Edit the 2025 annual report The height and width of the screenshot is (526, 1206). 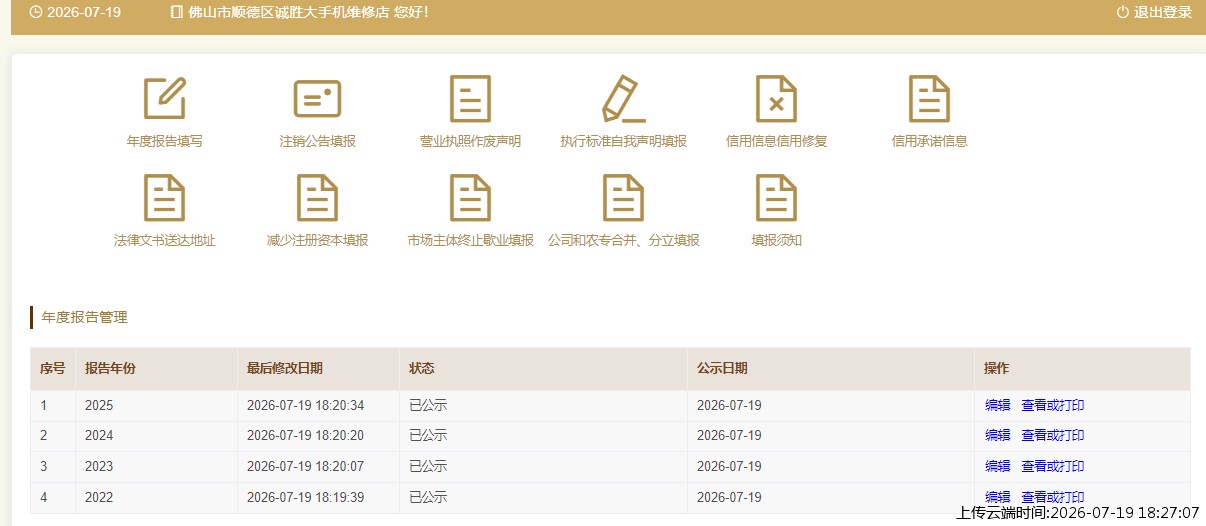click(997, 405)
